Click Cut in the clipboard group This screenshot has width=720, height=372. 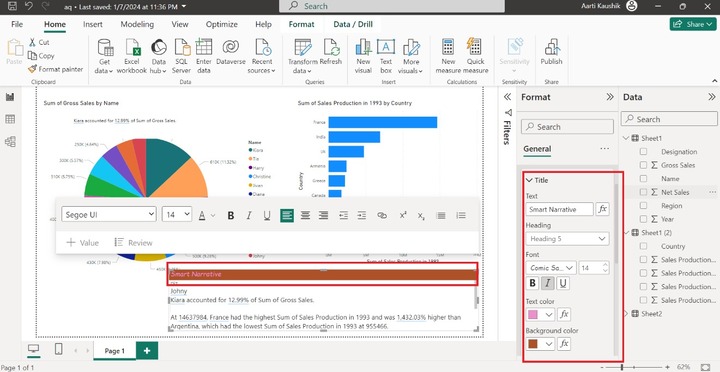(39, 42)
